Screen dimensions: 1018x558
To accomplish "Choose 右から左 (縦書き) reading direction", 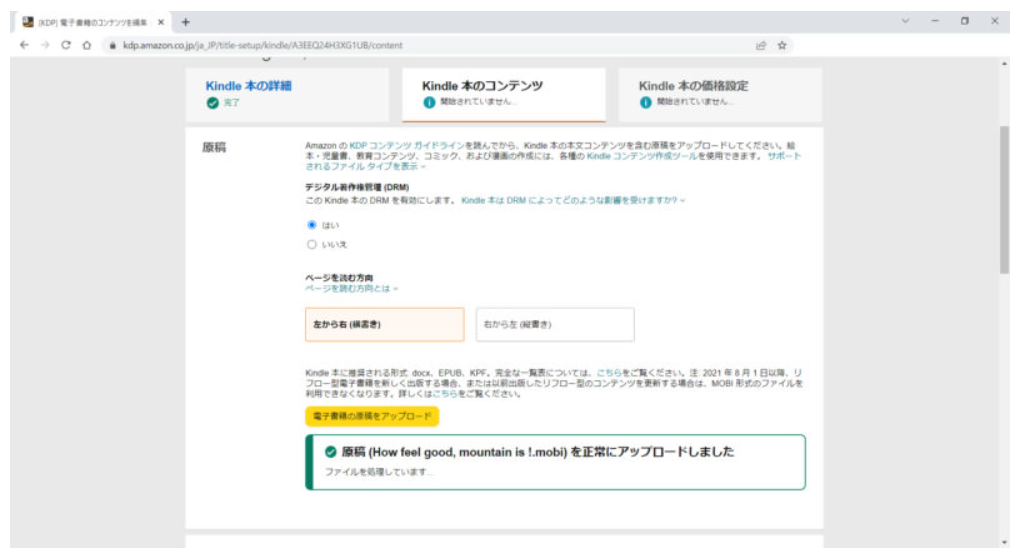I will [555, 324].
